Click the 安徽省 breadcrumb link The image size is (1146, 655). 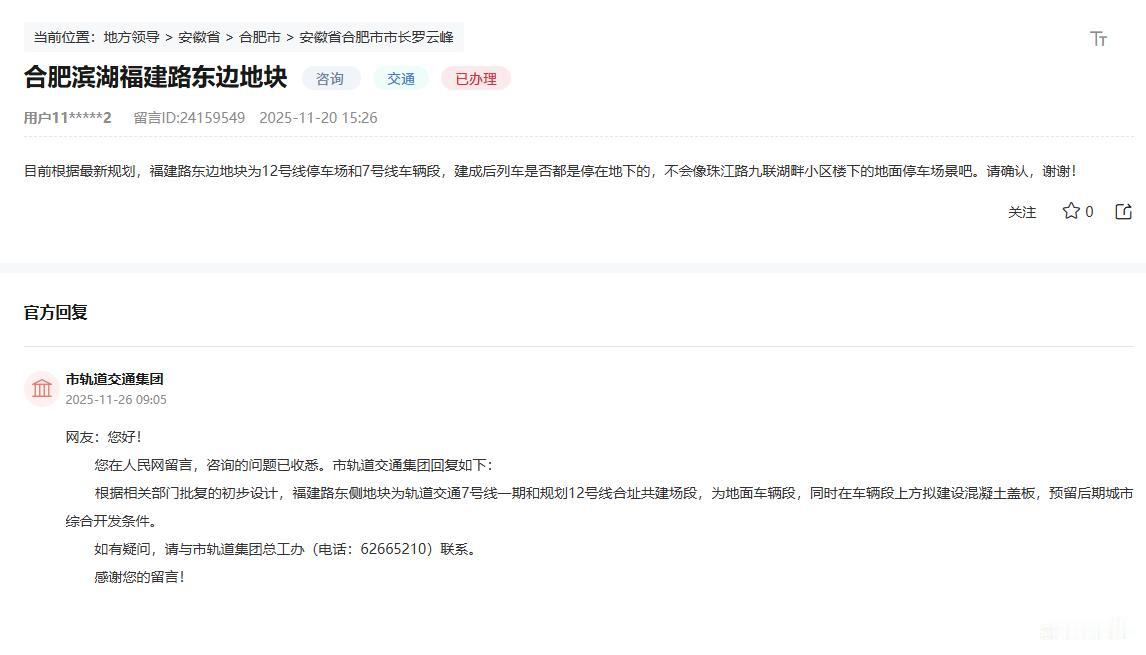[x=199, y=36]
